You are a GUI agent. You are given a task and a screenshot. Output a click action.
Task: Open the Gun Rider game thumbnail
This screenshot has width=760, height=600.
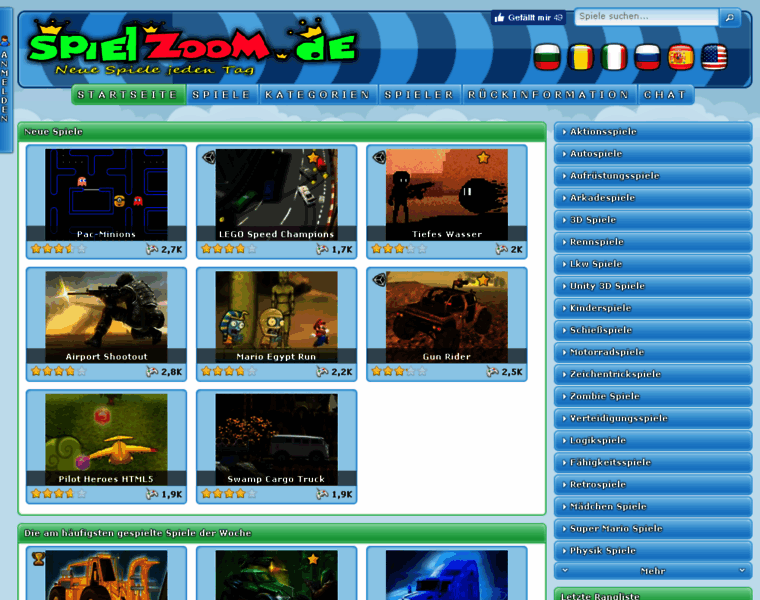click(447, 317)
